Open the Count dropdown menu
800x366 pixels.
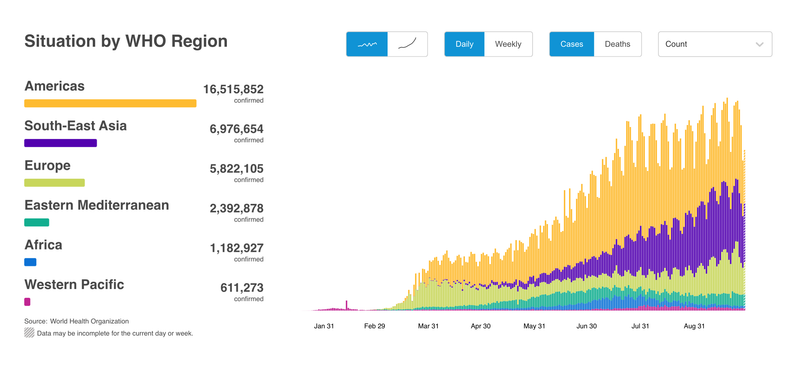click(715, 44)
